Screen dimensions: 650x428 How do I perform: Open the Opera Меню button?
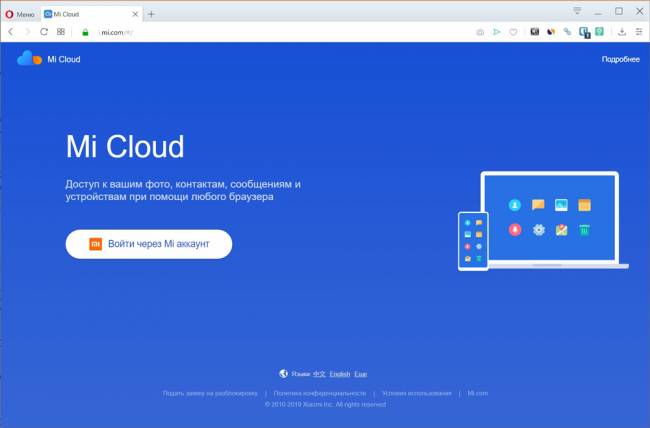(19, 14)
